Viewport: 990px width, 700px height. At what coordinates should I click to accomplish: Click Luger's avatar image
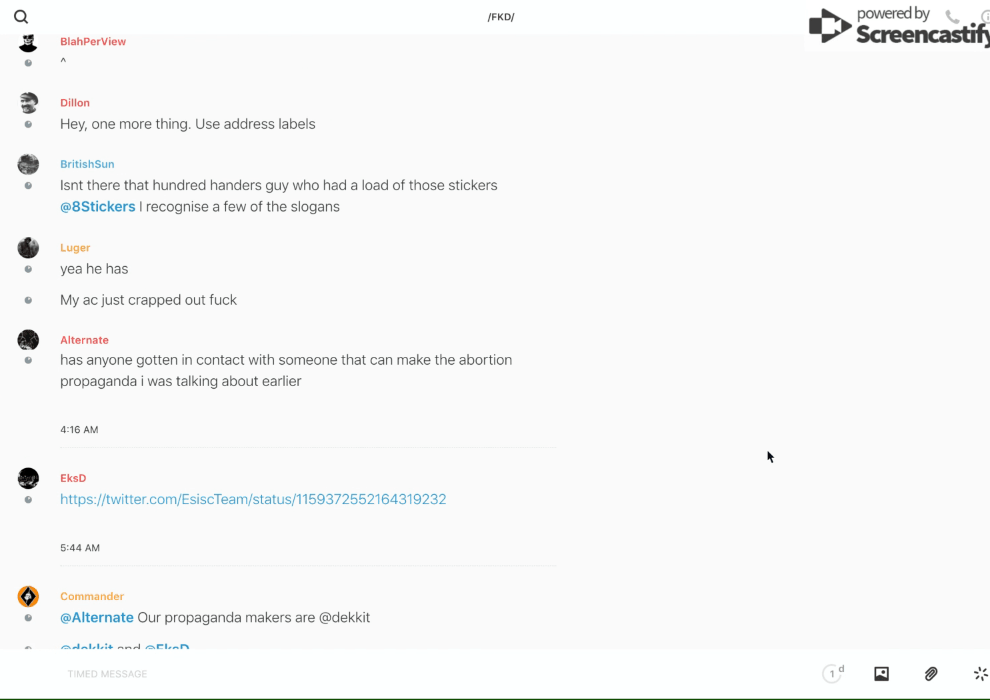28,248
